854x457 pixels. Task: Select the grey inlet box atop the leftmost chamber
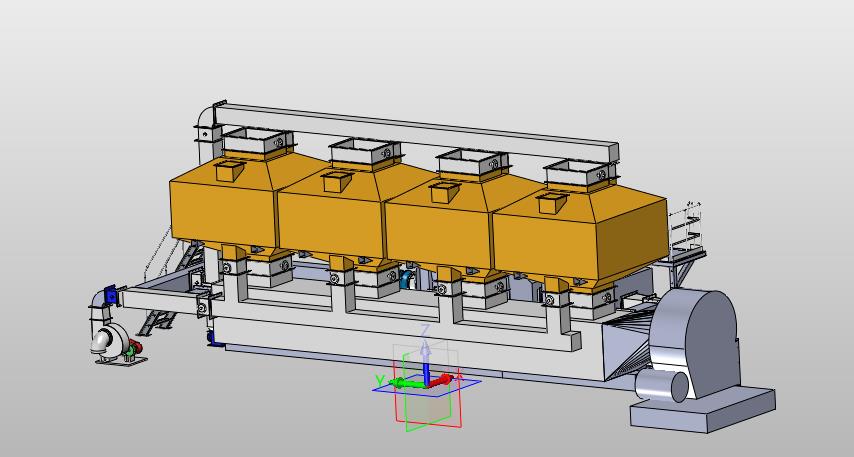(x=258, y=140)
